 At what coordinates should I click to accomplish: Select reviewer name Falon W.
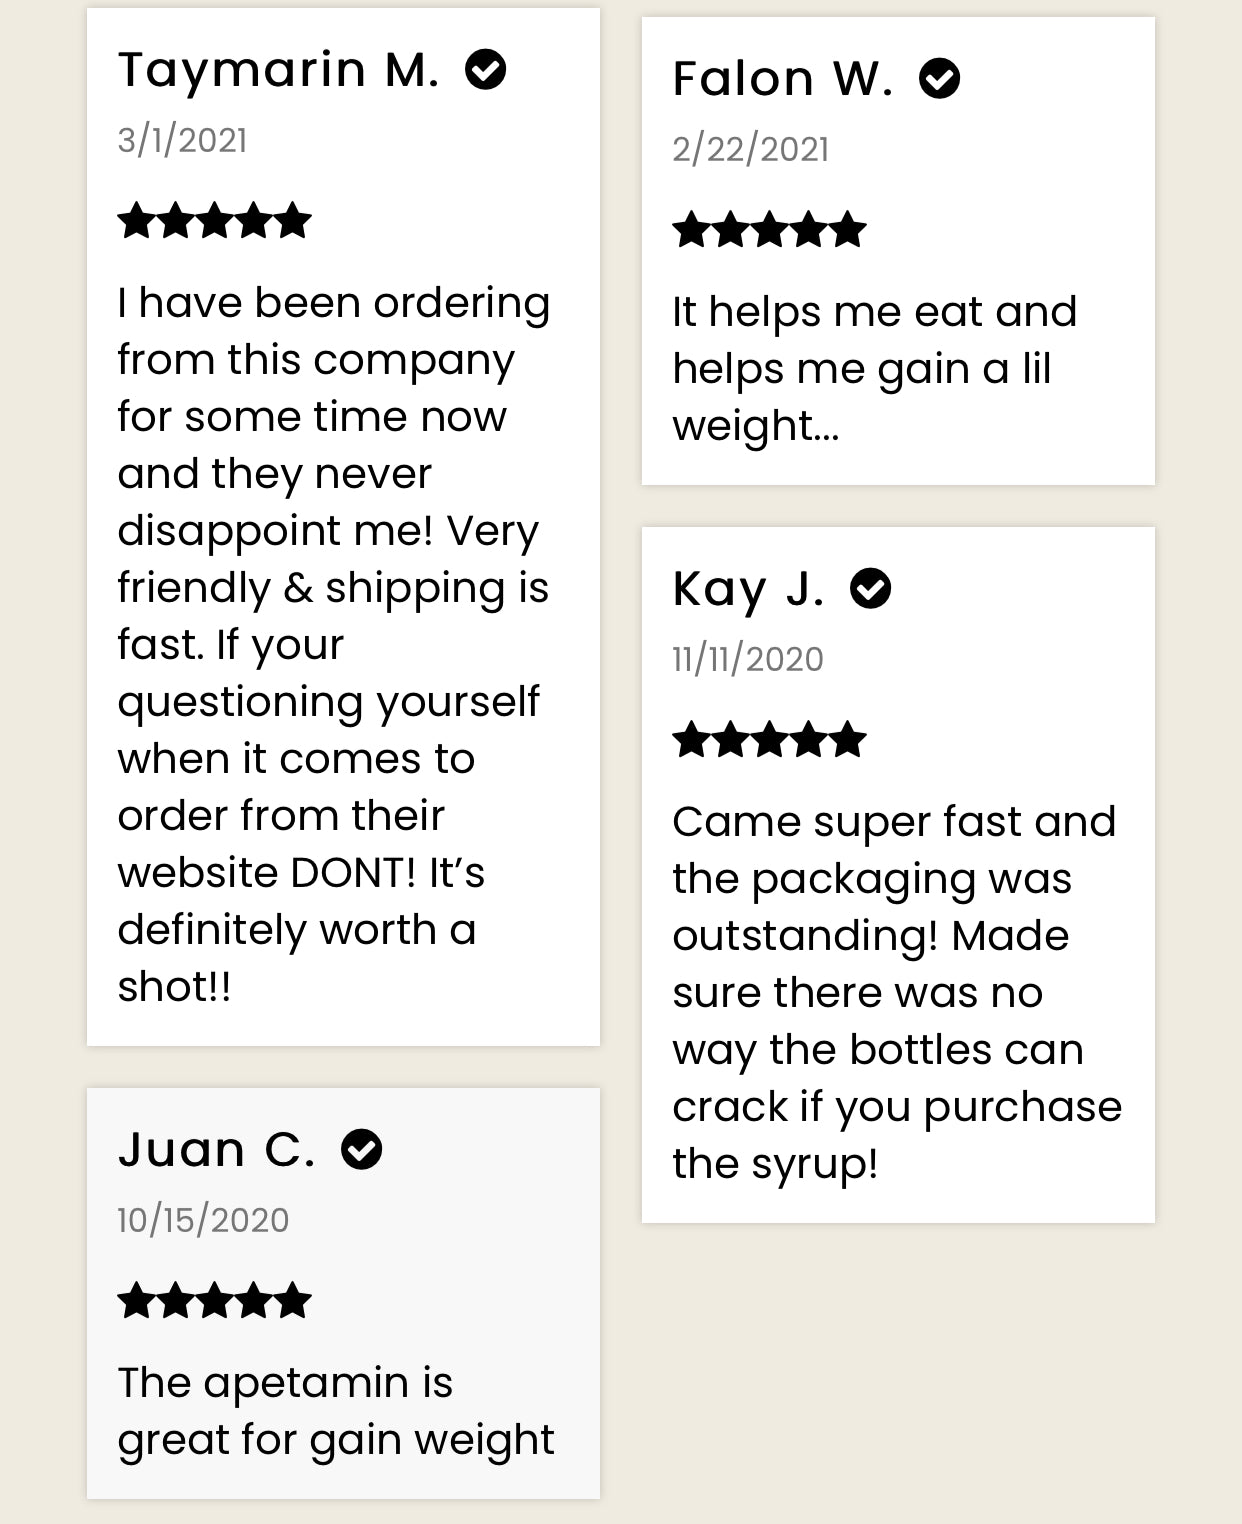tap(783, 79)
